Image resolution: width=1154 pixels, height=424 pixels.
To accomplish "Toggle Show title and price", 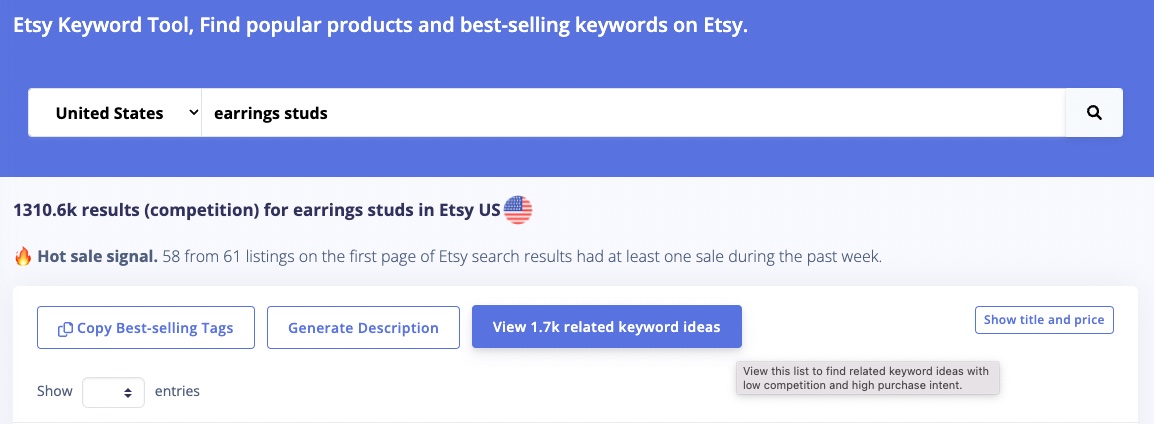I will click(x=1044, y=320).
